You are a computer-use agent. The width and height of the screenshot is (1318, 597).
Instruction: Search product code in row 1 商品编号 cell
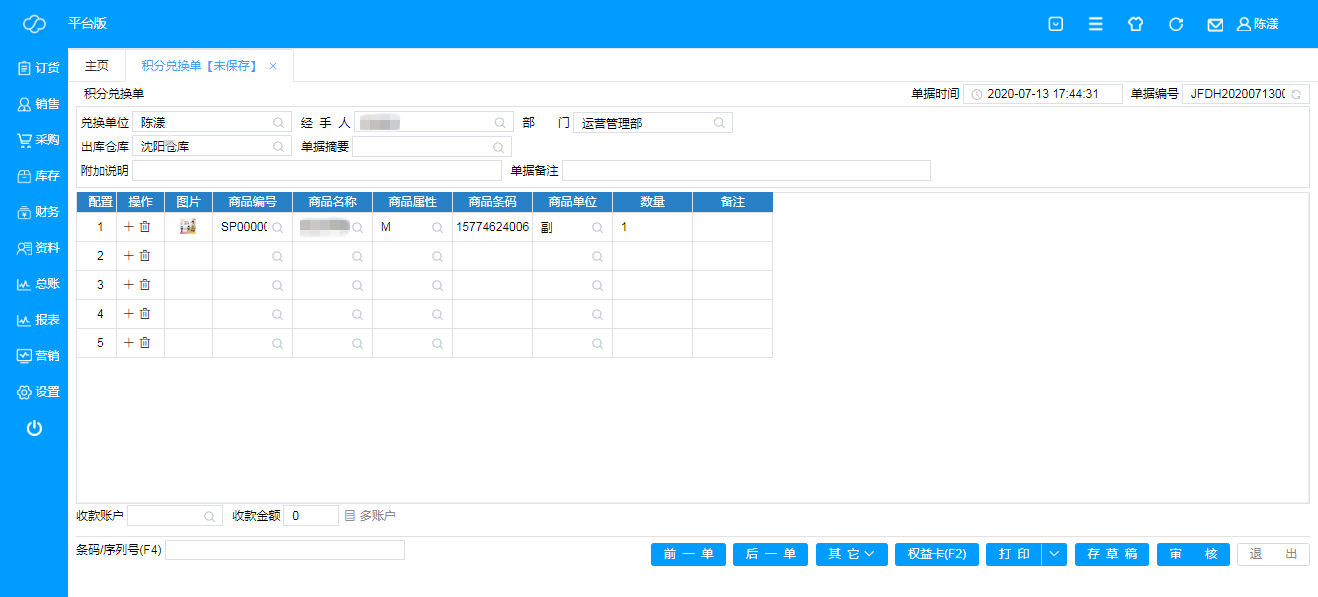click(277, 227)
